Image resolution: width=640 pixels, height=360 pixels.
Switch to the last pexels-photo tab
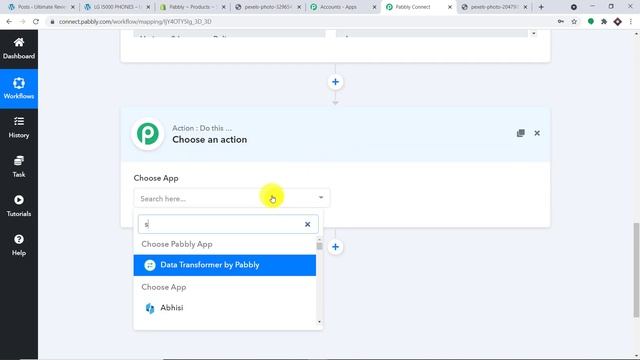click(x=493, y=7)
